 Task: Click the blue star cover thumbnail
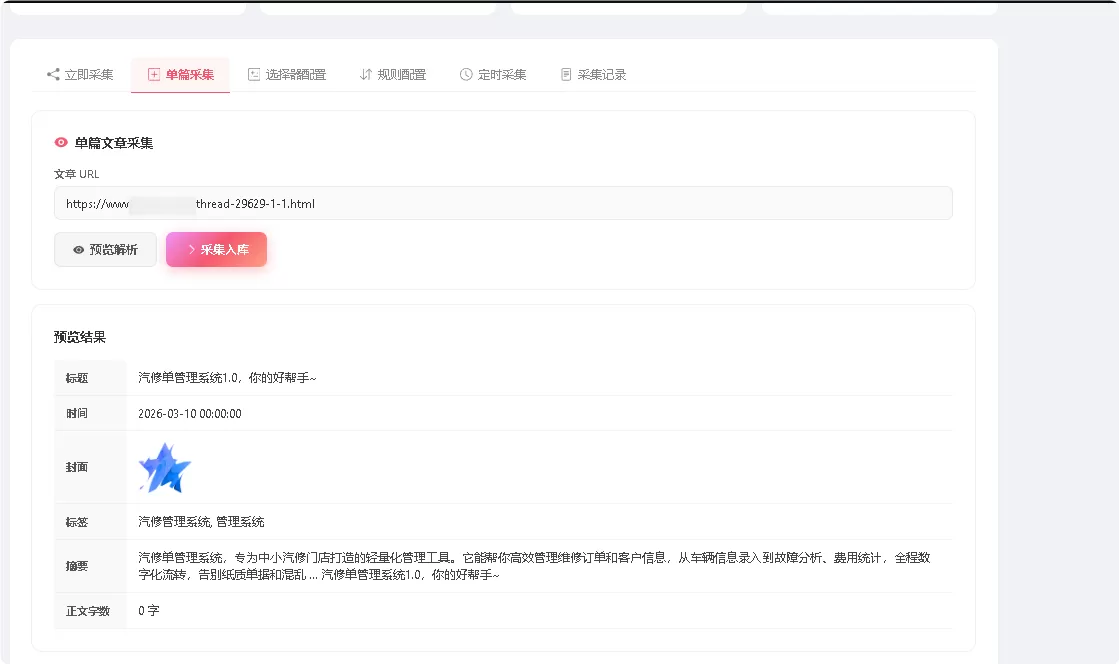click(163, 467)
